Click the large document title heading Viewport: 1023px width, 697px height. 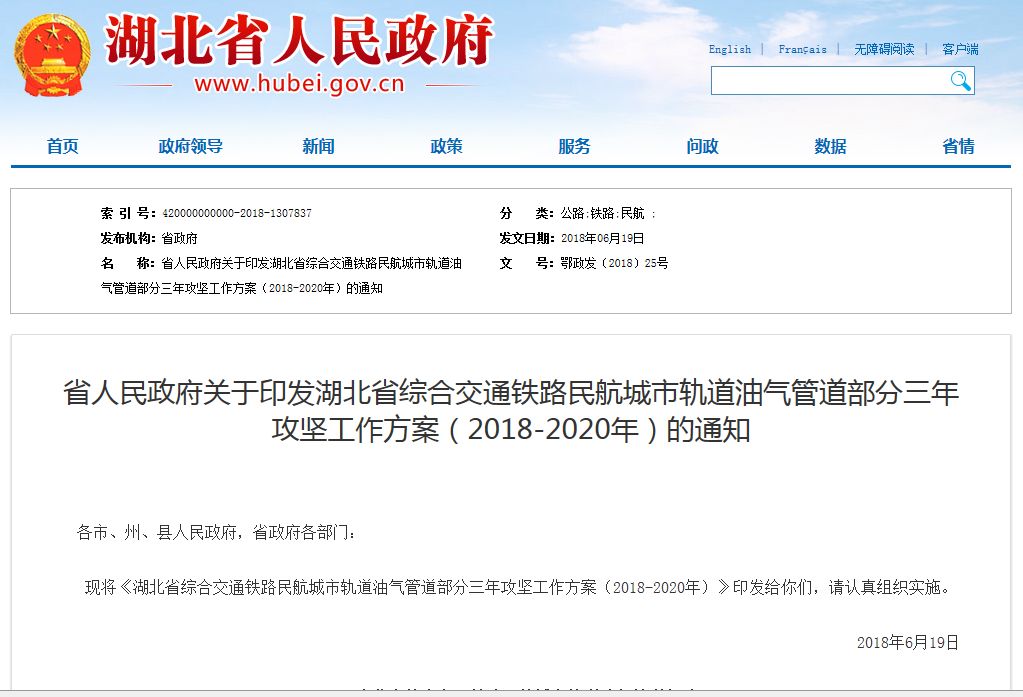[x=511, y=411]
